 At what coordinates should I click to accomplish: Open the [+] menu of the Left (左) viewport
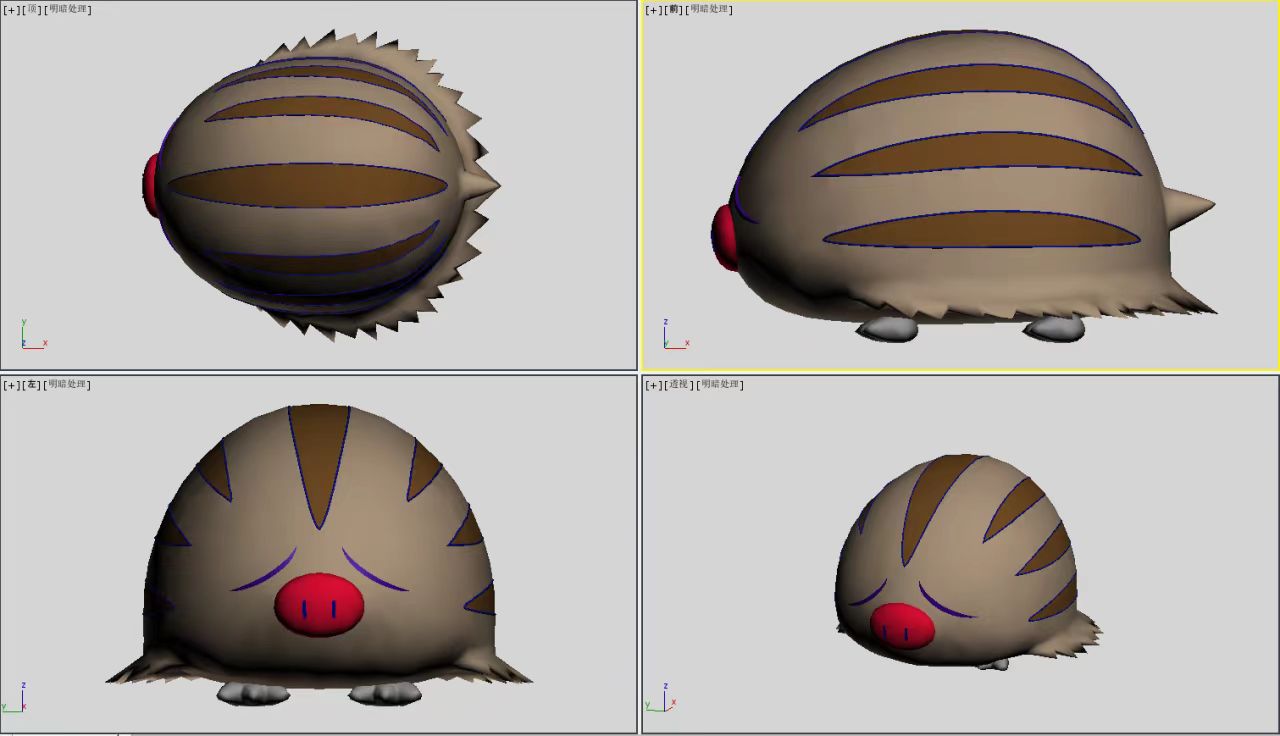pos(11,384)
